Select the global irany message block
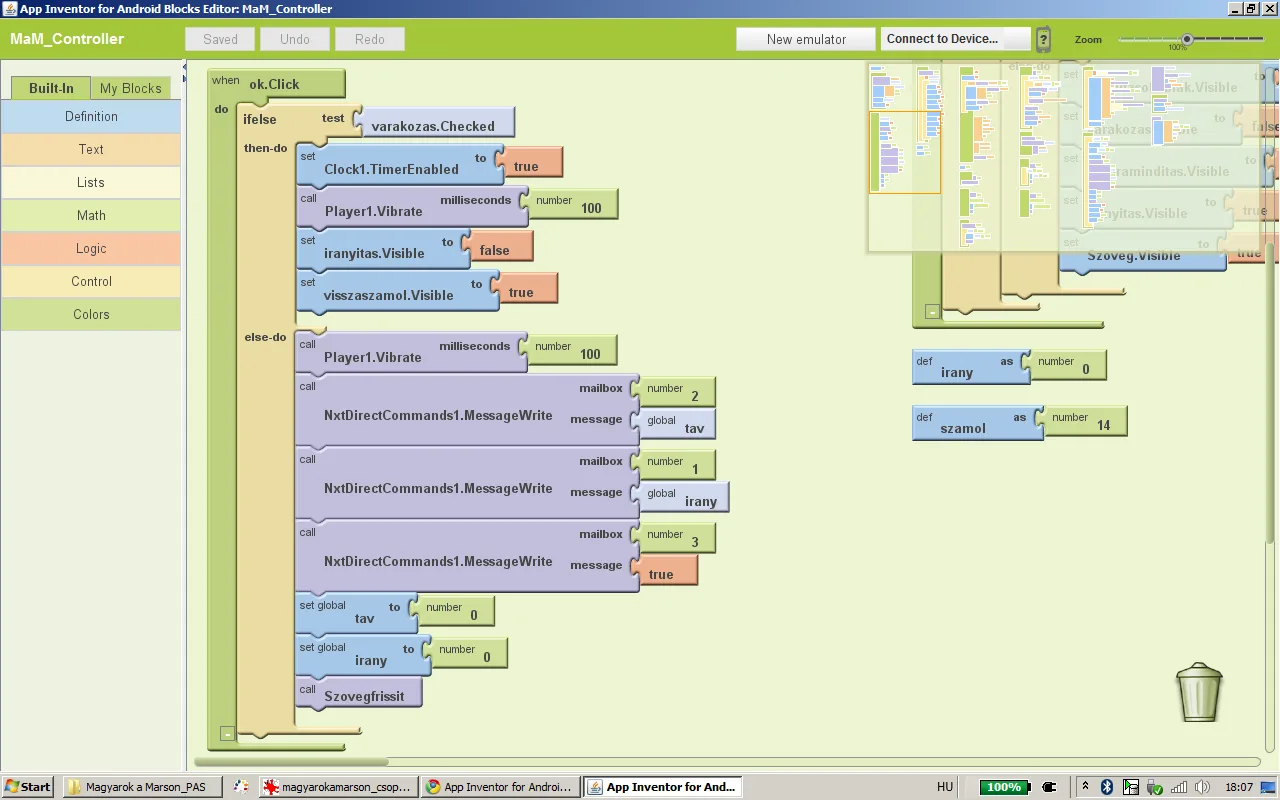The image size is (1280, 800). point(681,497)
